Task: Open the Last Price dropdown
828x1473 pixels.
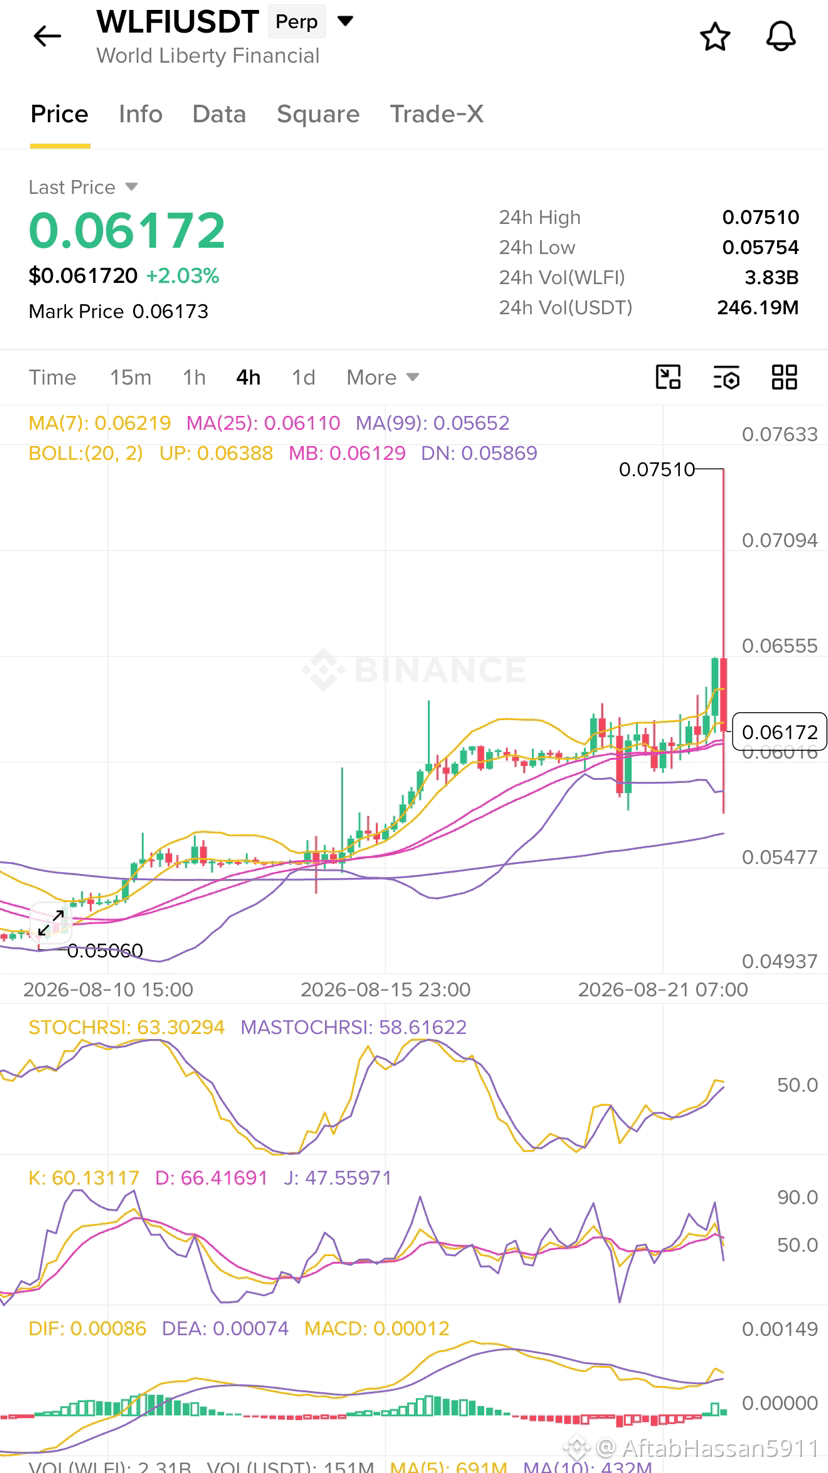Action: tap(83, 187)
